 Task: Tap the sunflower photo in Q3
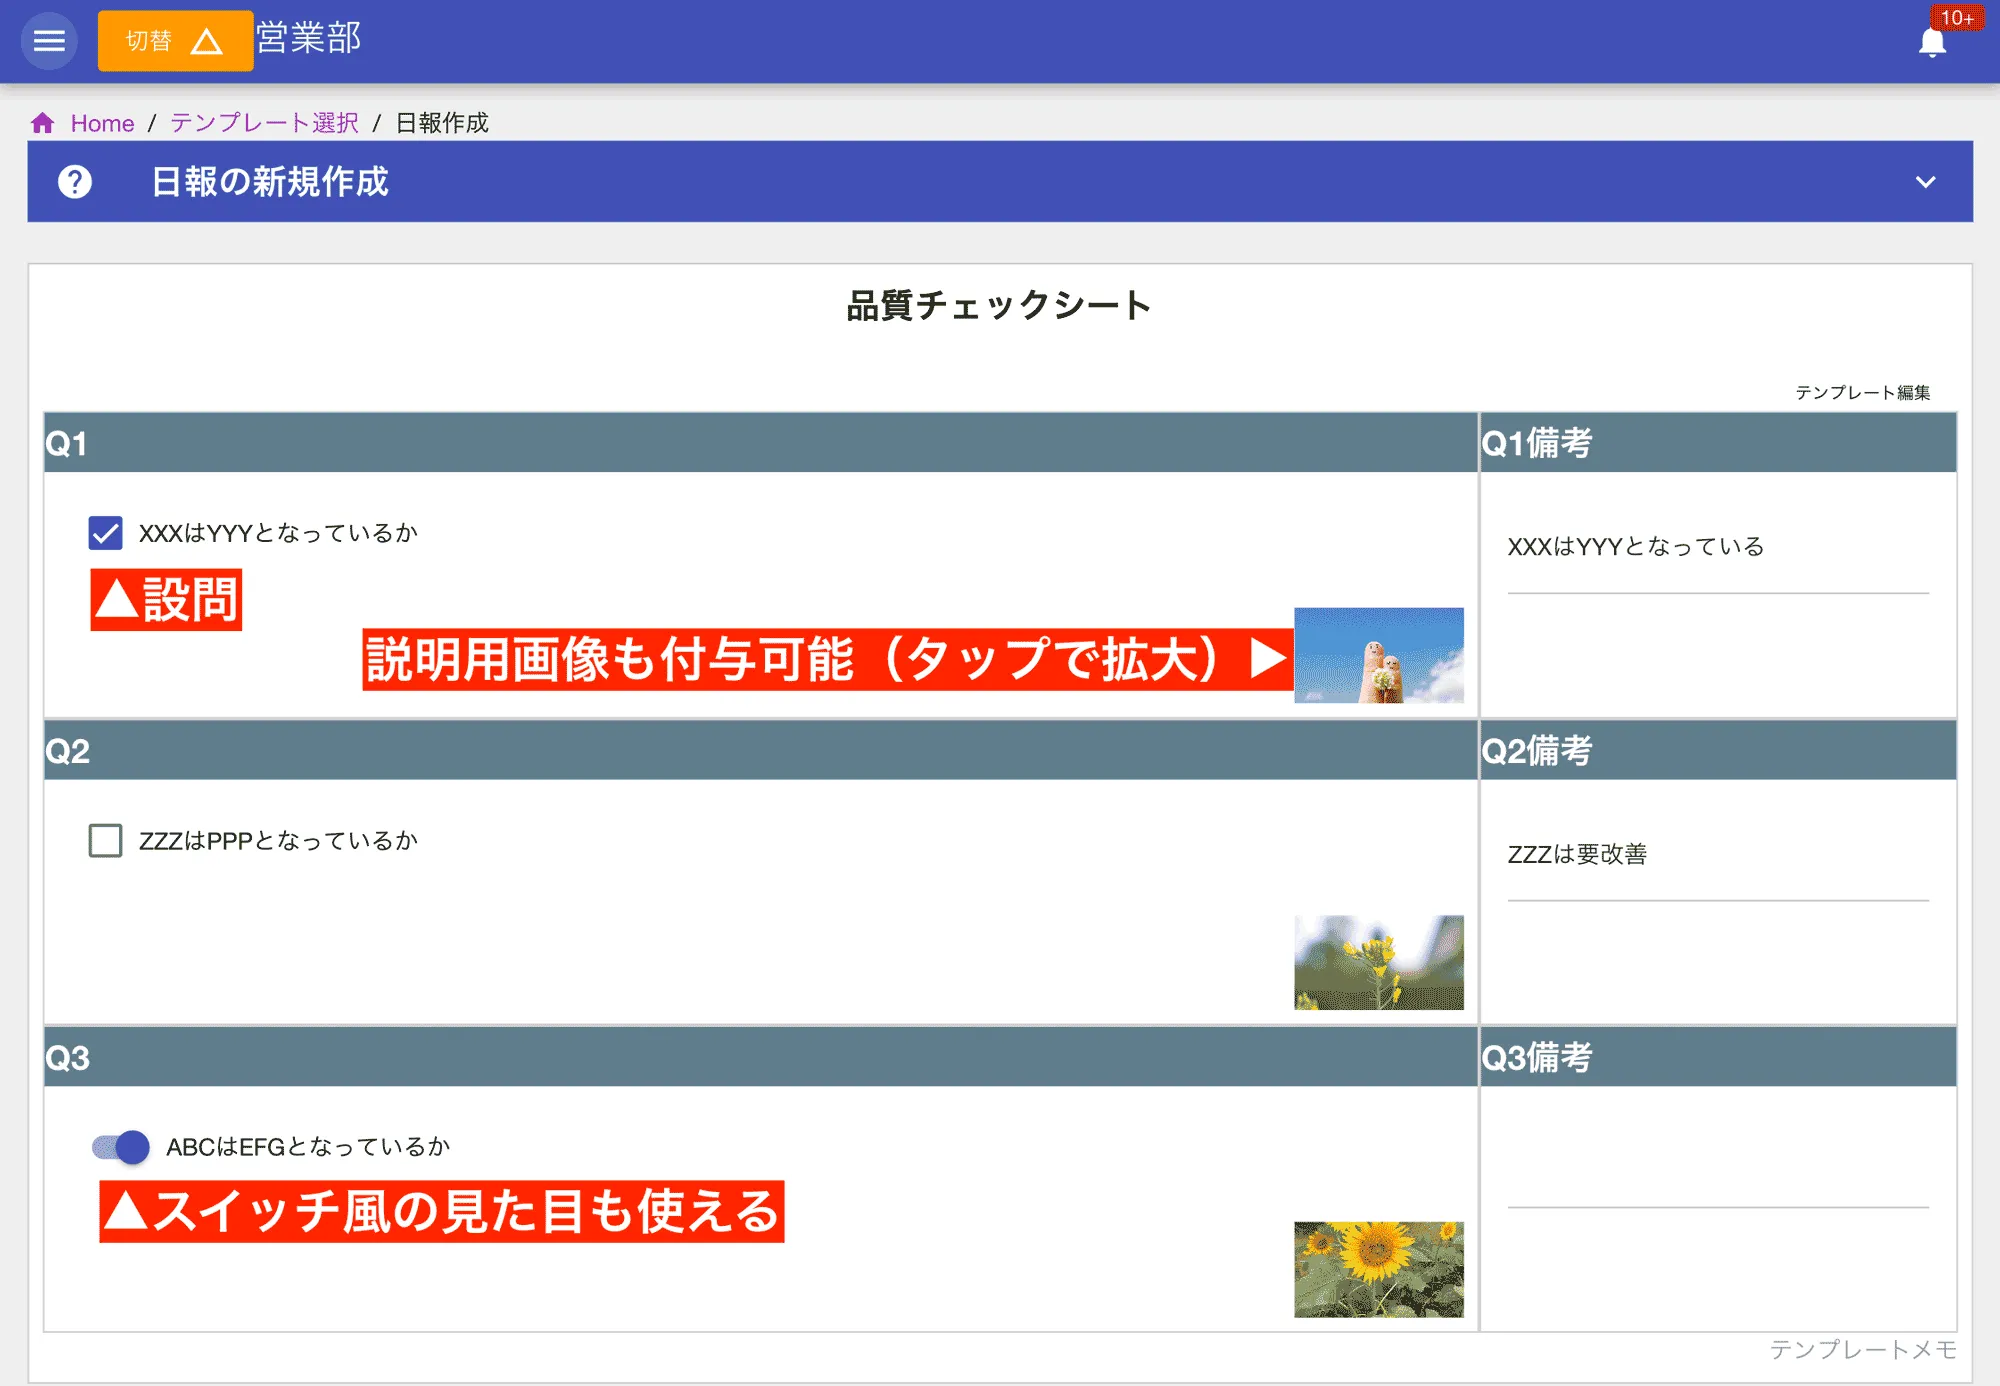[x=1381, y=1264]
